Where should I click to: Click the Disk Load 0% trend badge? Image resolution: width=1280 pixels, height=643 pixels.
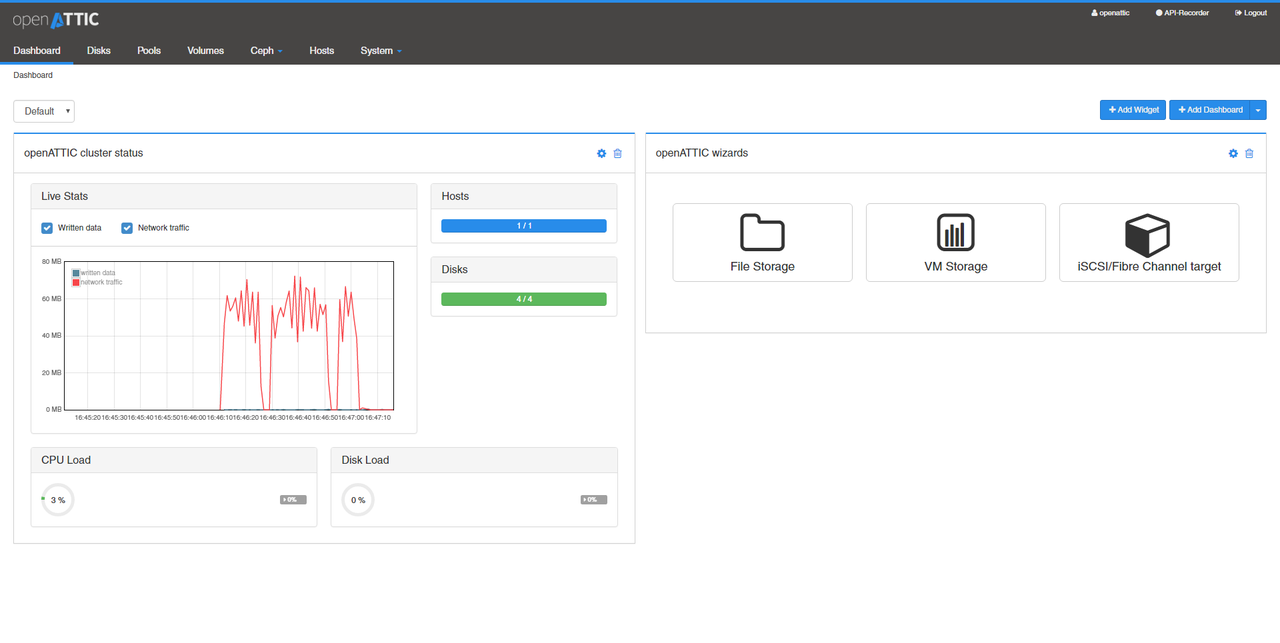[593, 499]
